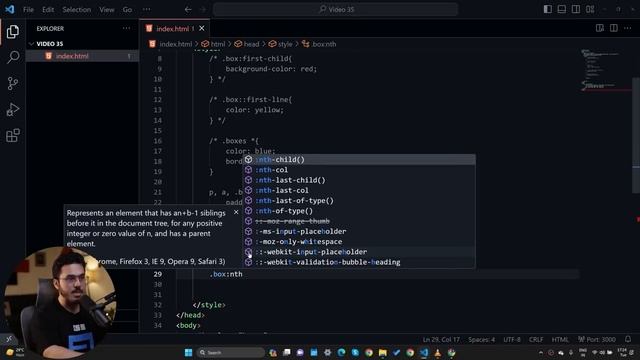
Task: Open the overflow menu ellipsis in menu bar
Action: click(147, 9)
